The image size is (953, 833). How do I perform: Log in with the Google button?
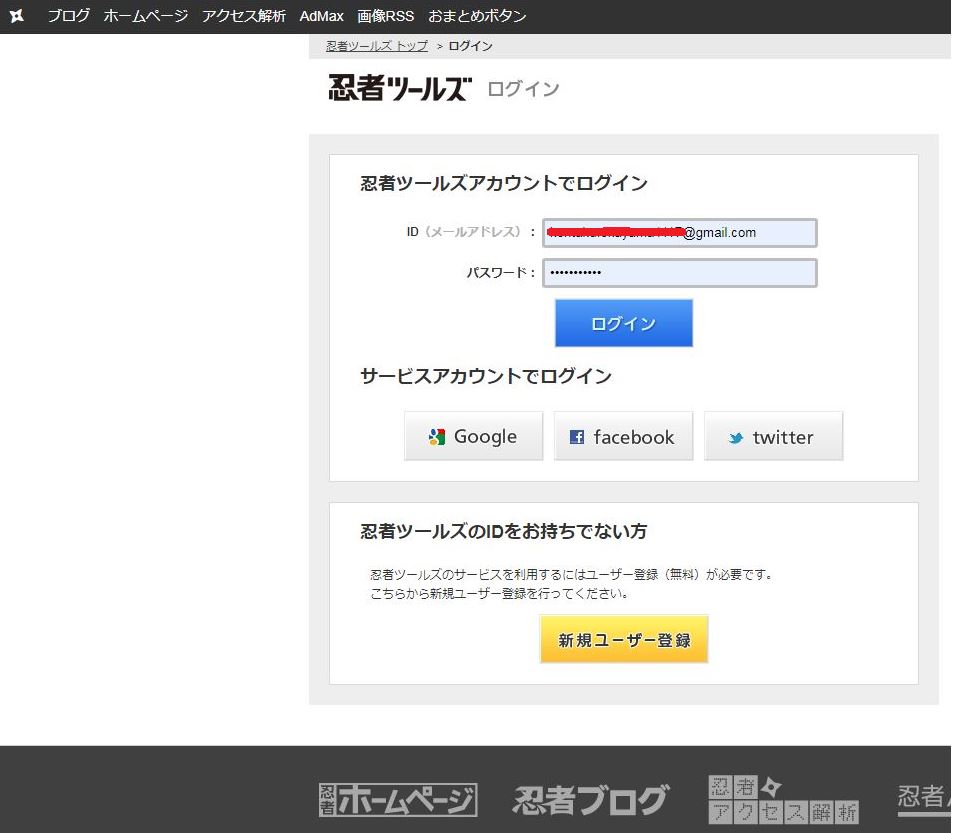click(x=473, y=436)
